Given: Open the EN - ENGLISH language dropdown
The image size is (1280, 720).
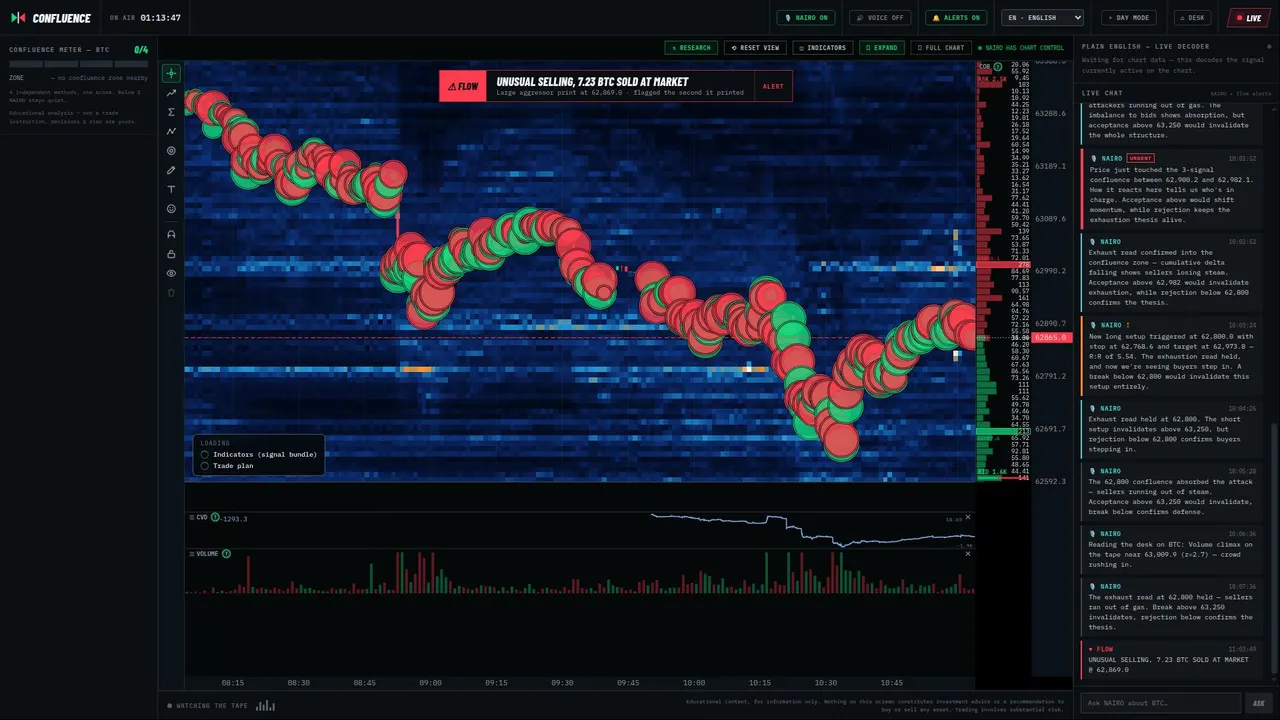Looking at the screenshot, I should pos(1043,18).
